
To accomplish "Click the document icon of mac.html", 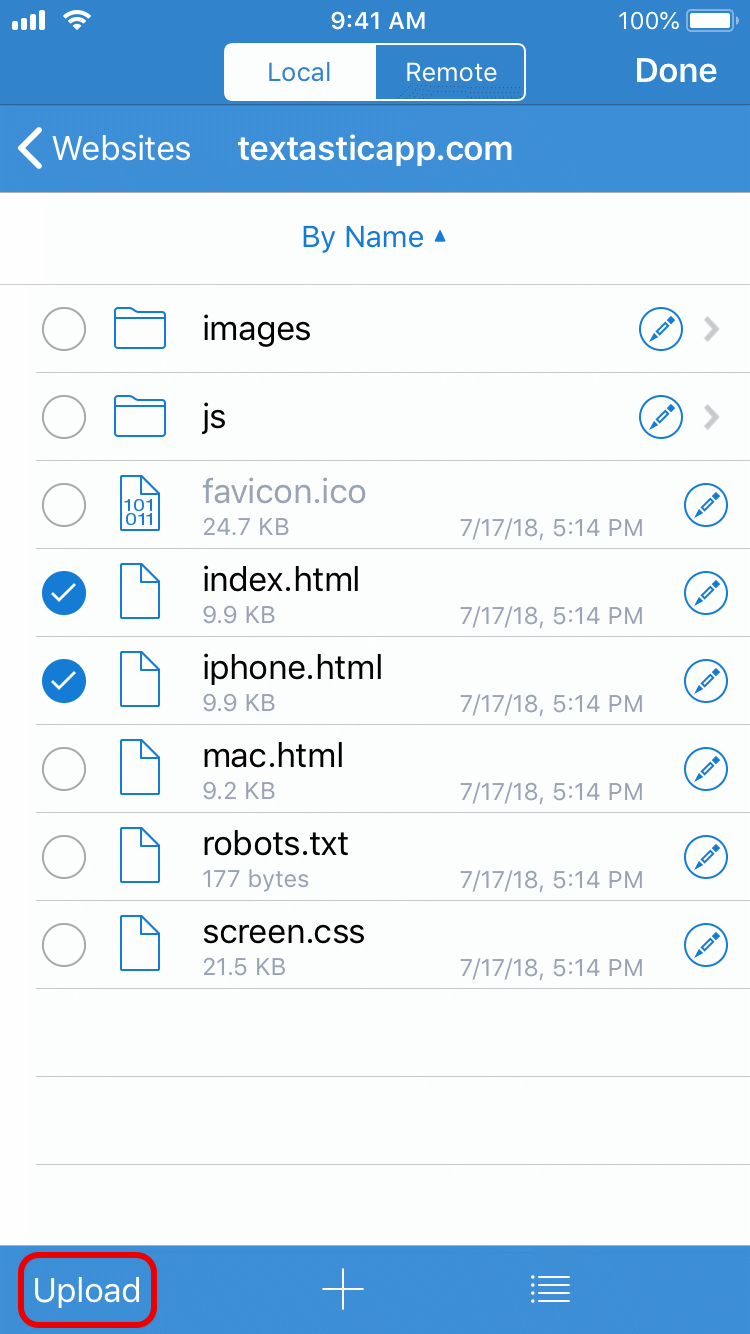I will click(x=140, y=769).
